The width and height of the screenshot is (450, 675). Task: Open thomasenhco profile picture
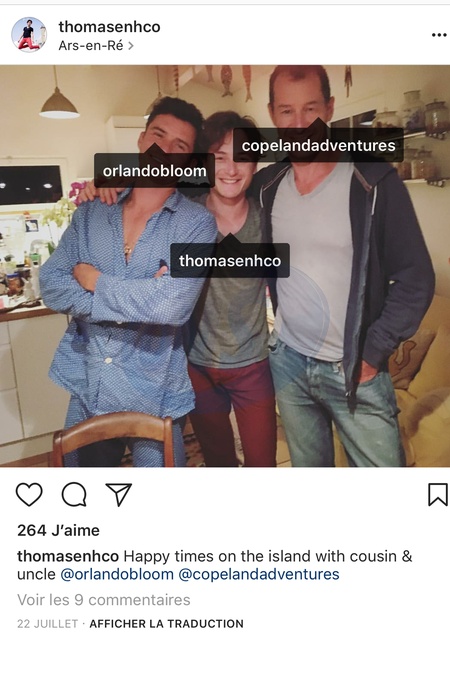pyautogui.click(x=29, y=35)
